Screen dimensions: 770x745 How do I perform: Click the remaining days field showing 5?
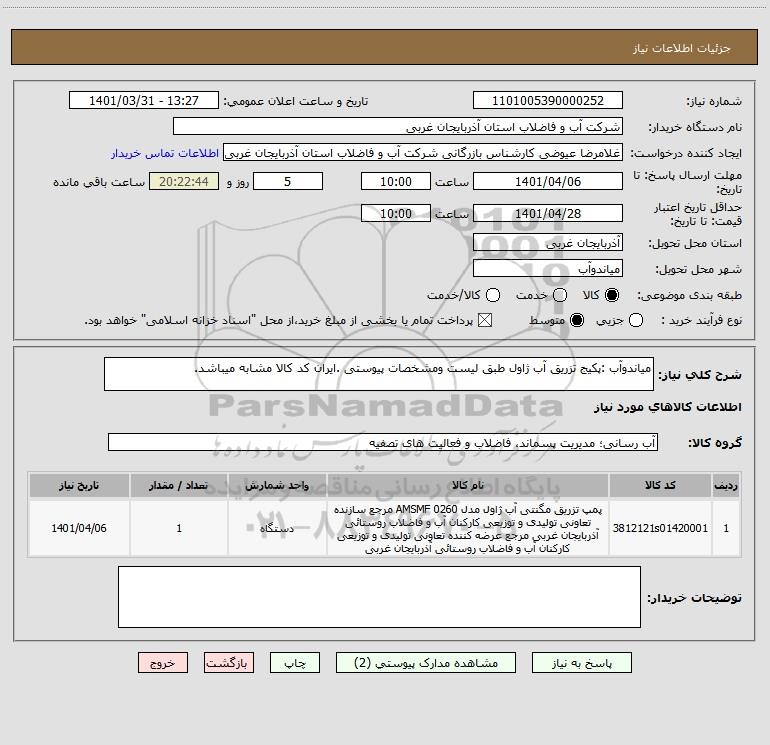[x=288, y=181]
